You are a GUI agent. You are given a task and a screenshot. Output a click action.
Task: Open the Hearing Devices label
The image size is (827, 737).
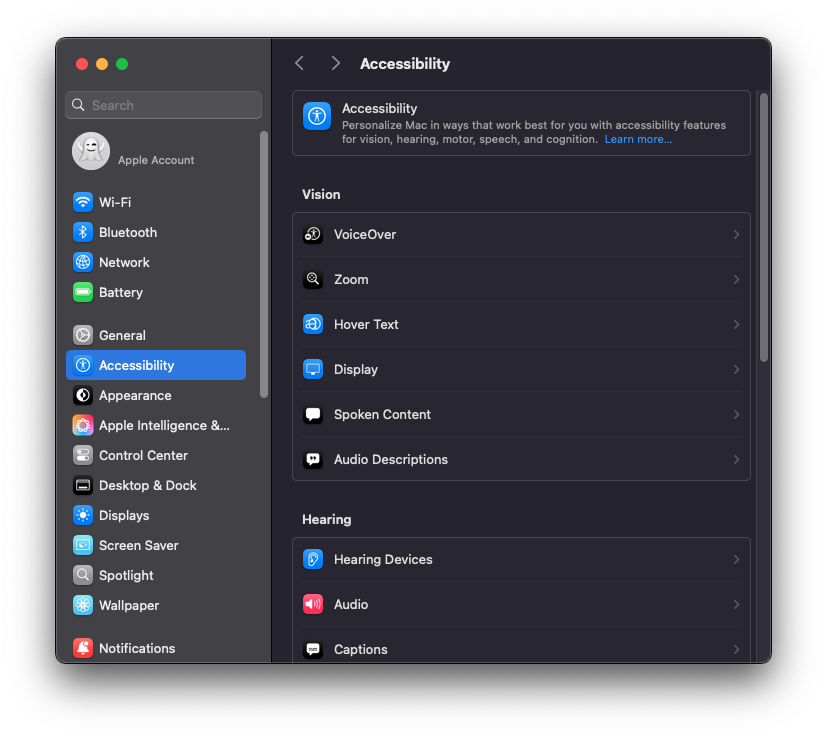[x=383, y=559]
